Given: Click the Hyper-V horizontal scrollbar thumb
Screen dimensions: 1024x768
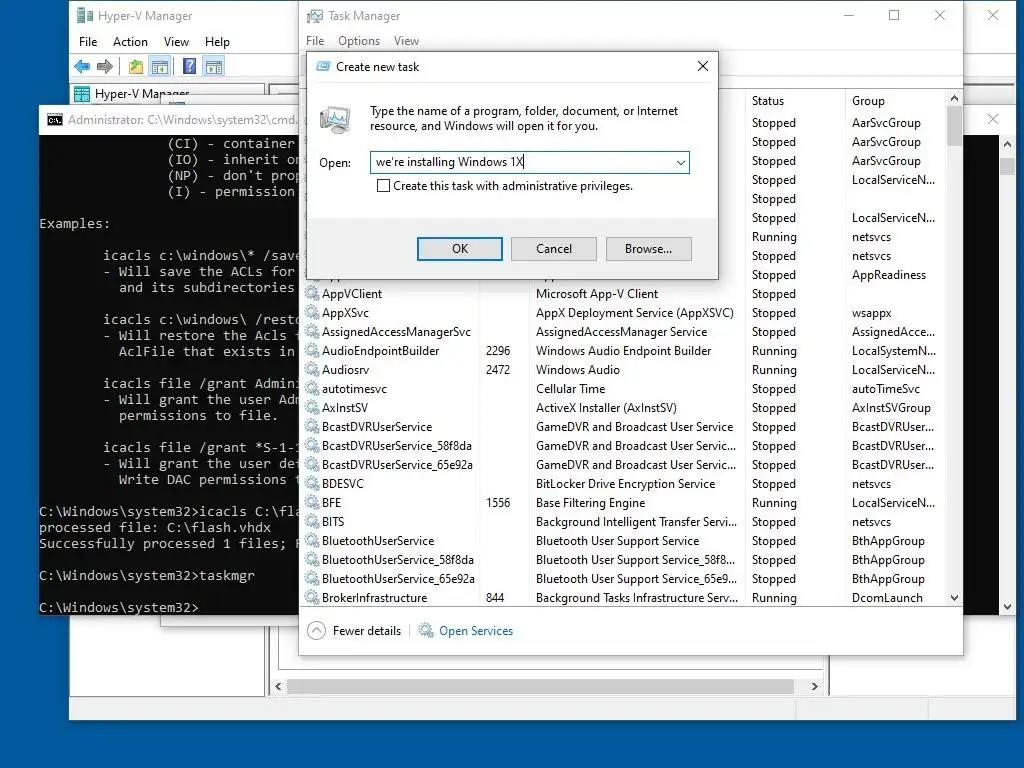Looking at the screenshot, I should pos(540,686).
